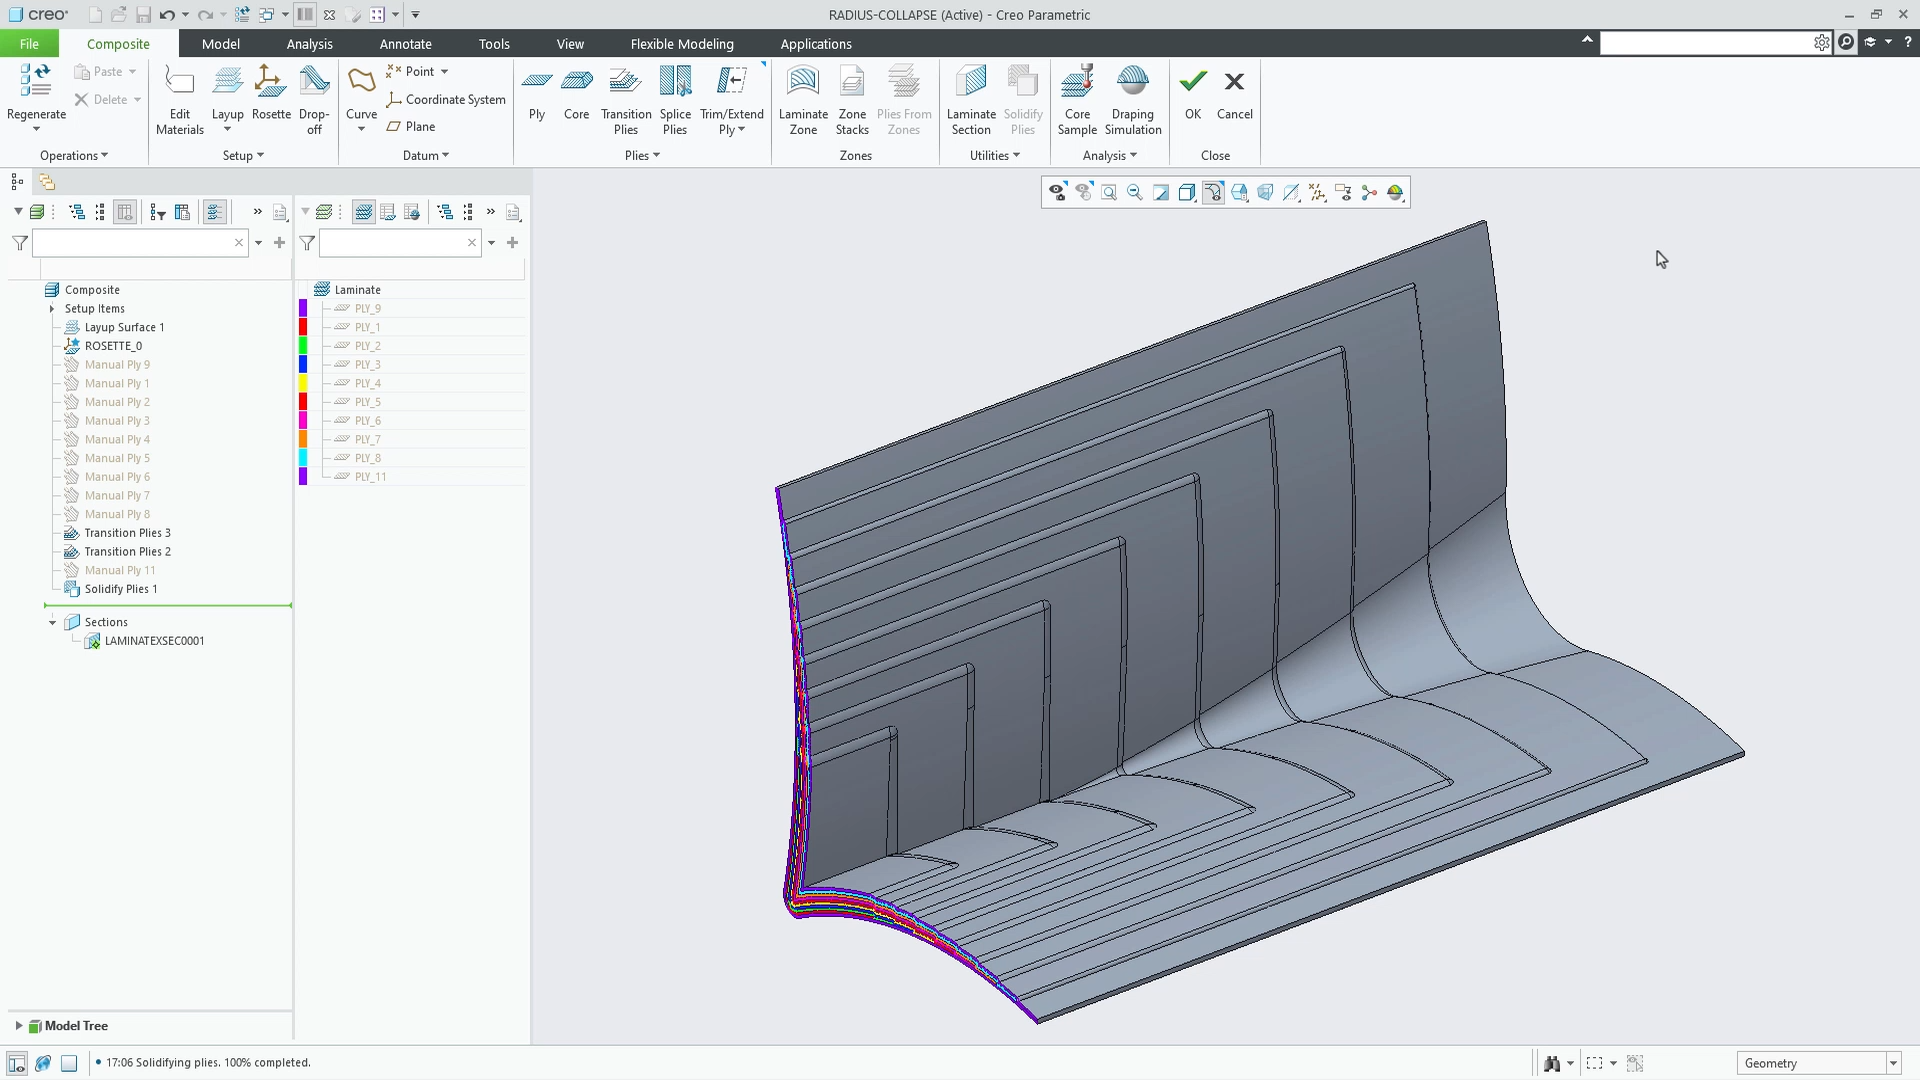Collapse the Sections tree node

[x=52, y=622]
